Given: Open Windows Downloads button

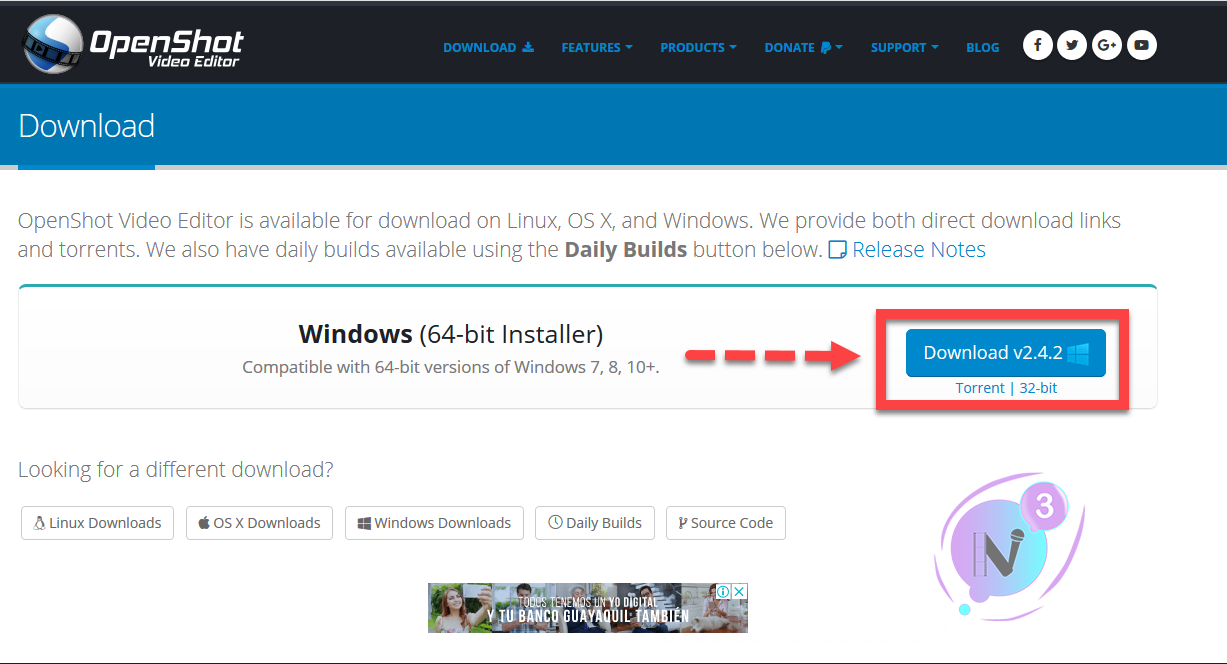Looking at the screenshot, I should (434, 523).
